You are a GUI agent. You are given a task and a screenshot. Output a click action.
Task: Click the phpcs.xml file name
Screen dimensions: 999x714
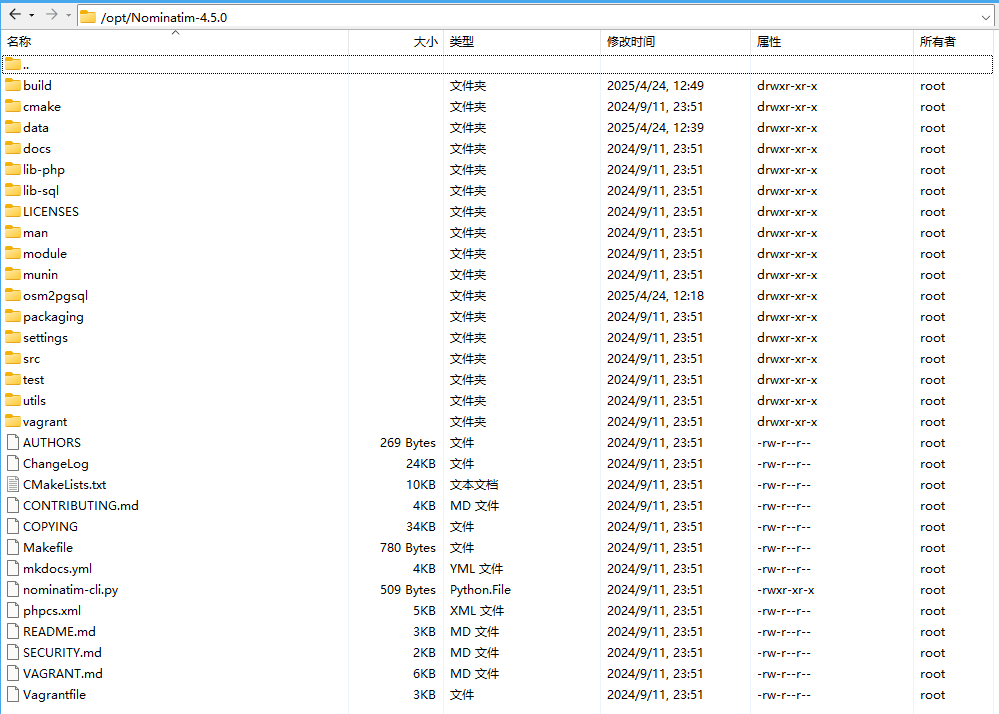point(52,611)
